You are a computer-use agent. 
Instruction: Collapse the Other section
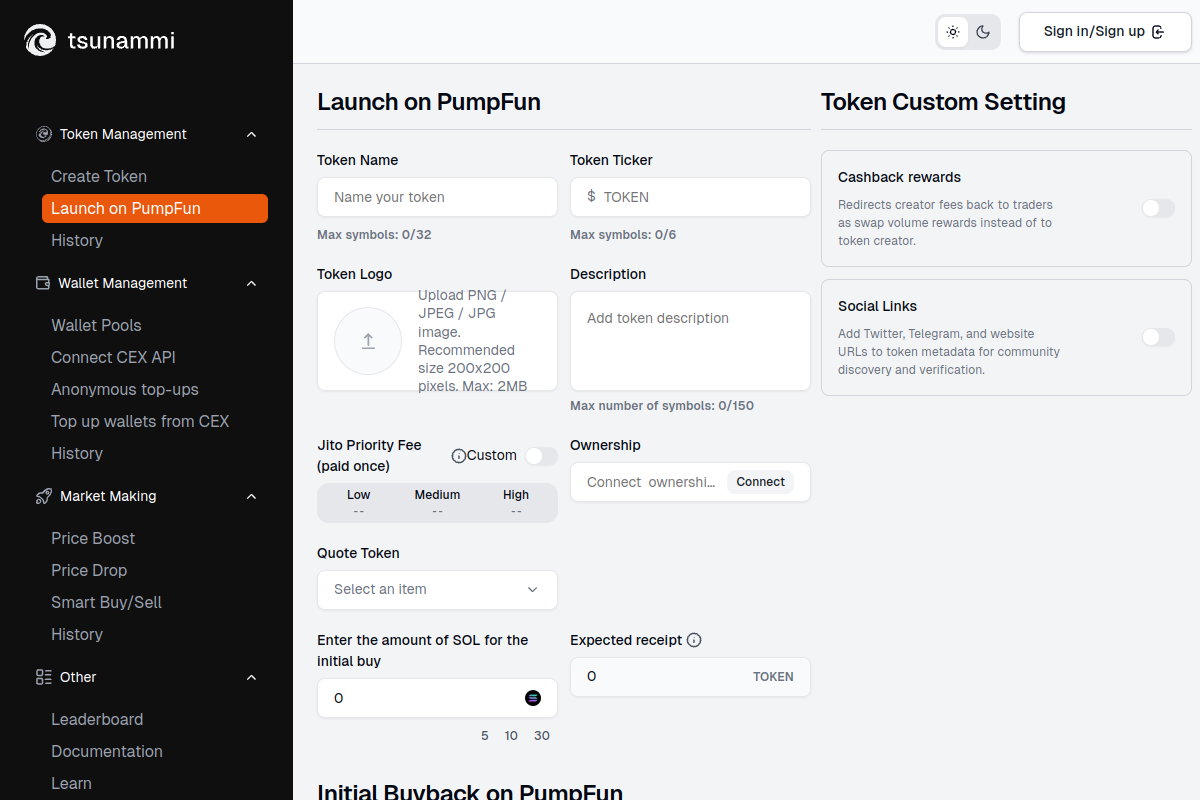[251, 677]
